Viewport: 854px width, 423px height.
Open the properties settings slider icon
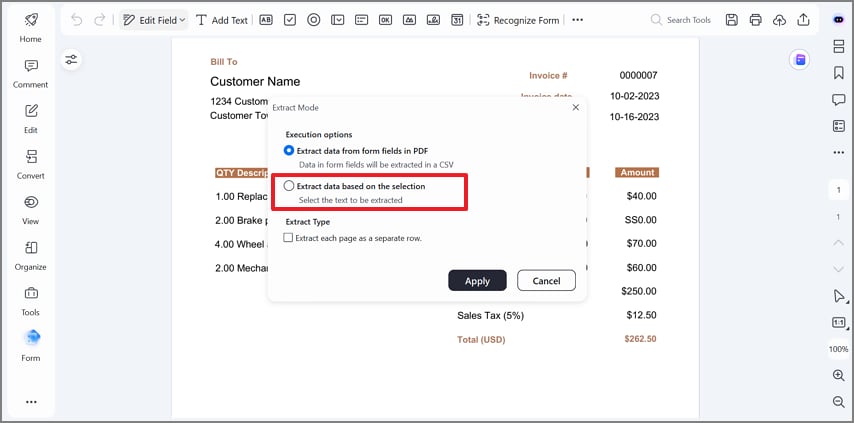(x=71, y=59)
